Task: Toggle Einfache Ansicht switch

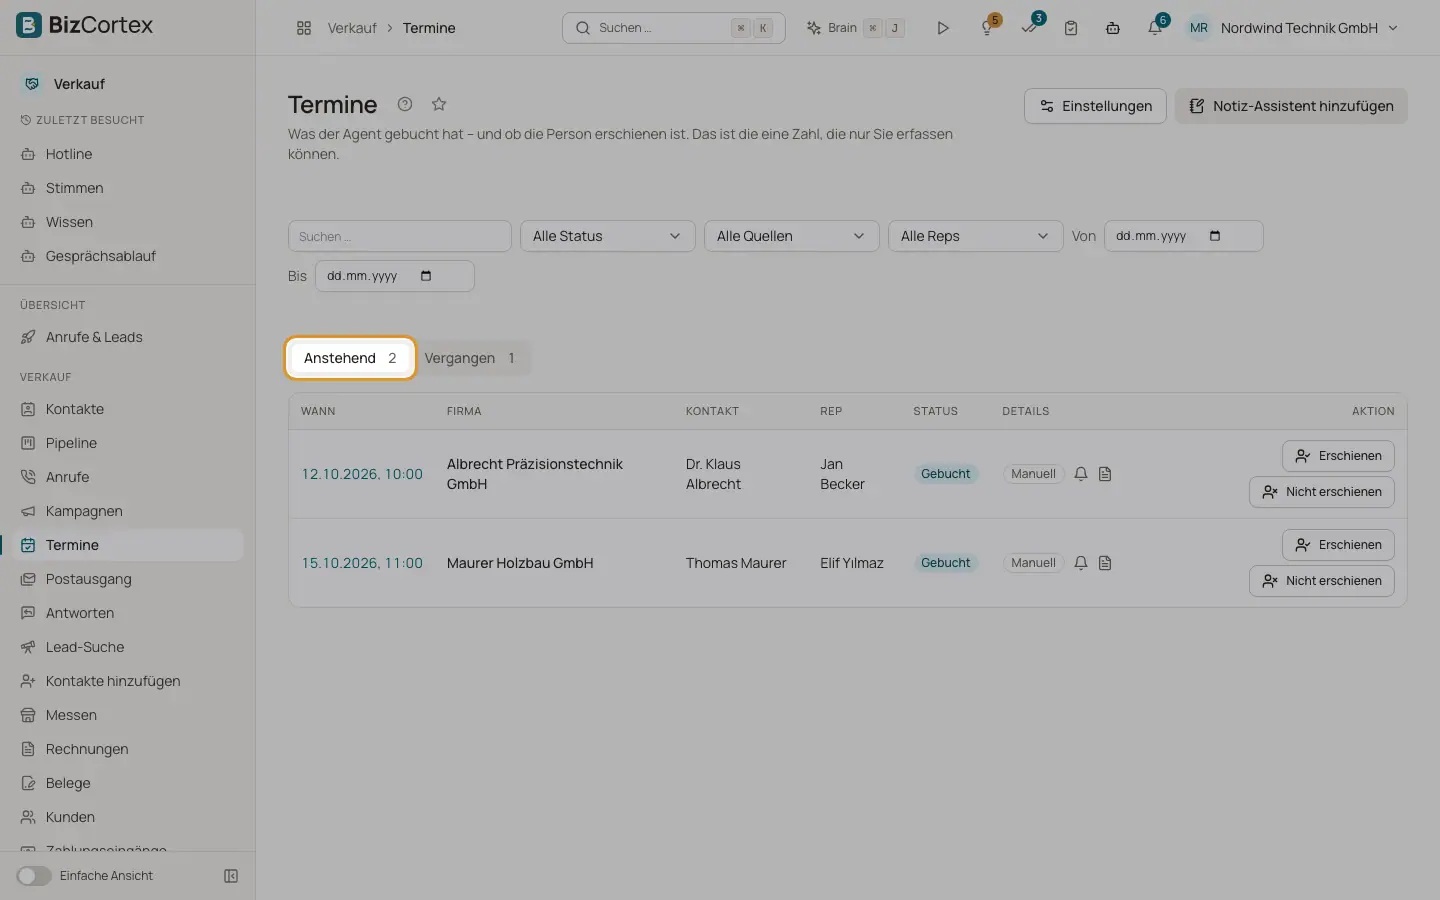Action: tap(33, 876)
